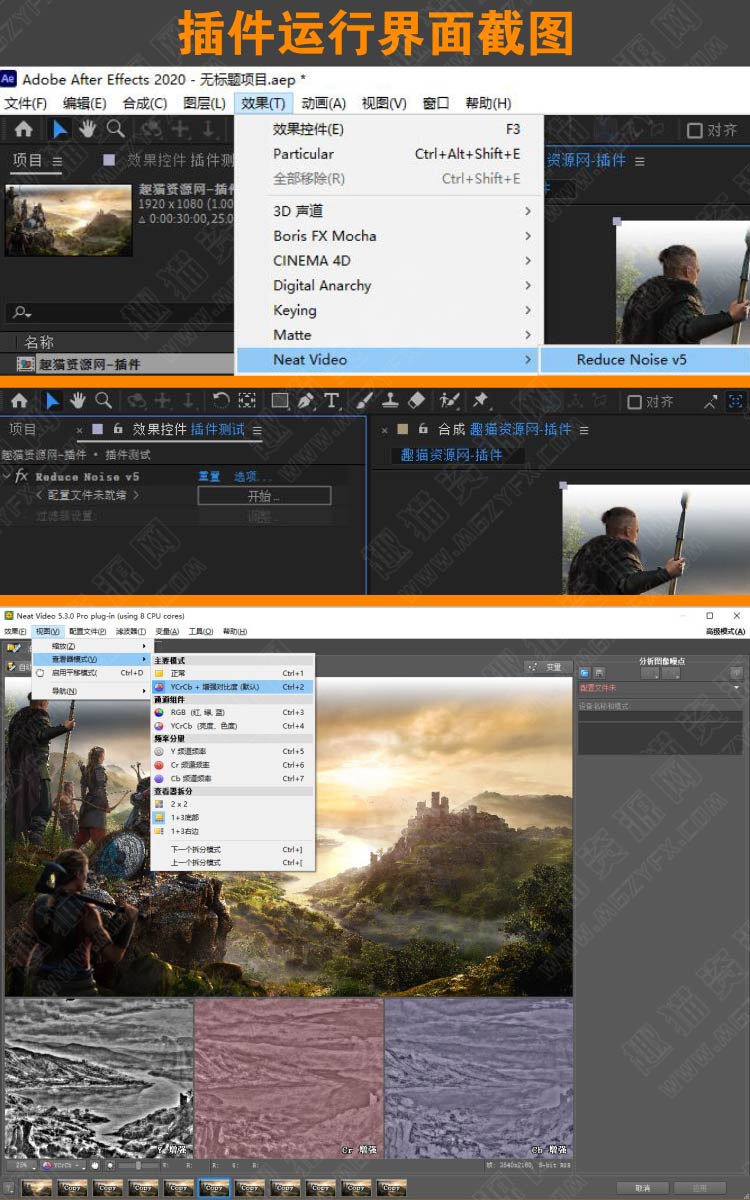This screenshot has width=750, height=1200.
Task: Expand the Boris FX Mocha submenu
Action: click(x=389, y=236)
